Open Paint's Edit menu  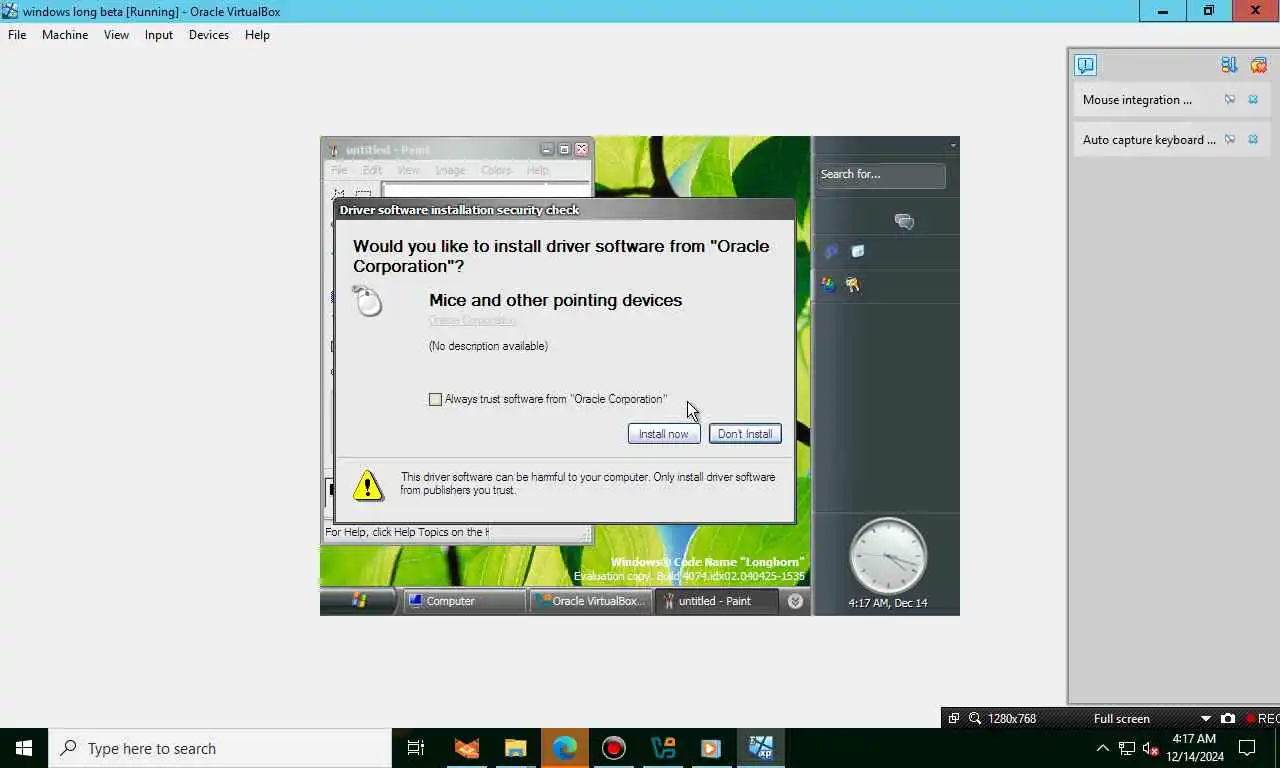tap(372, 170)
